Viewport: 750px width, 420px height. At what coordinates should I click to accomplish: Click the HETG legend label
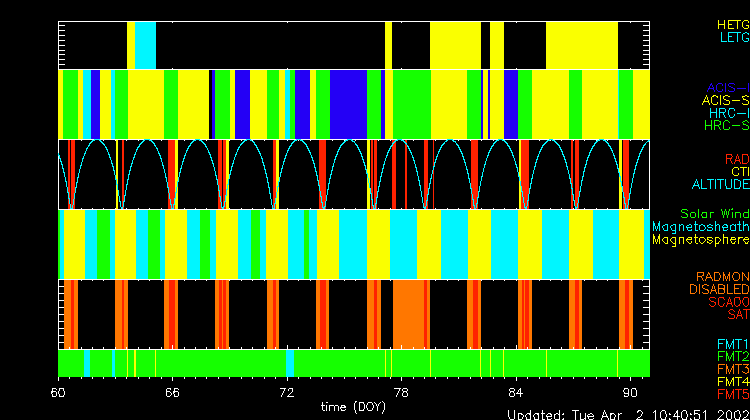(x=733, y=23)
